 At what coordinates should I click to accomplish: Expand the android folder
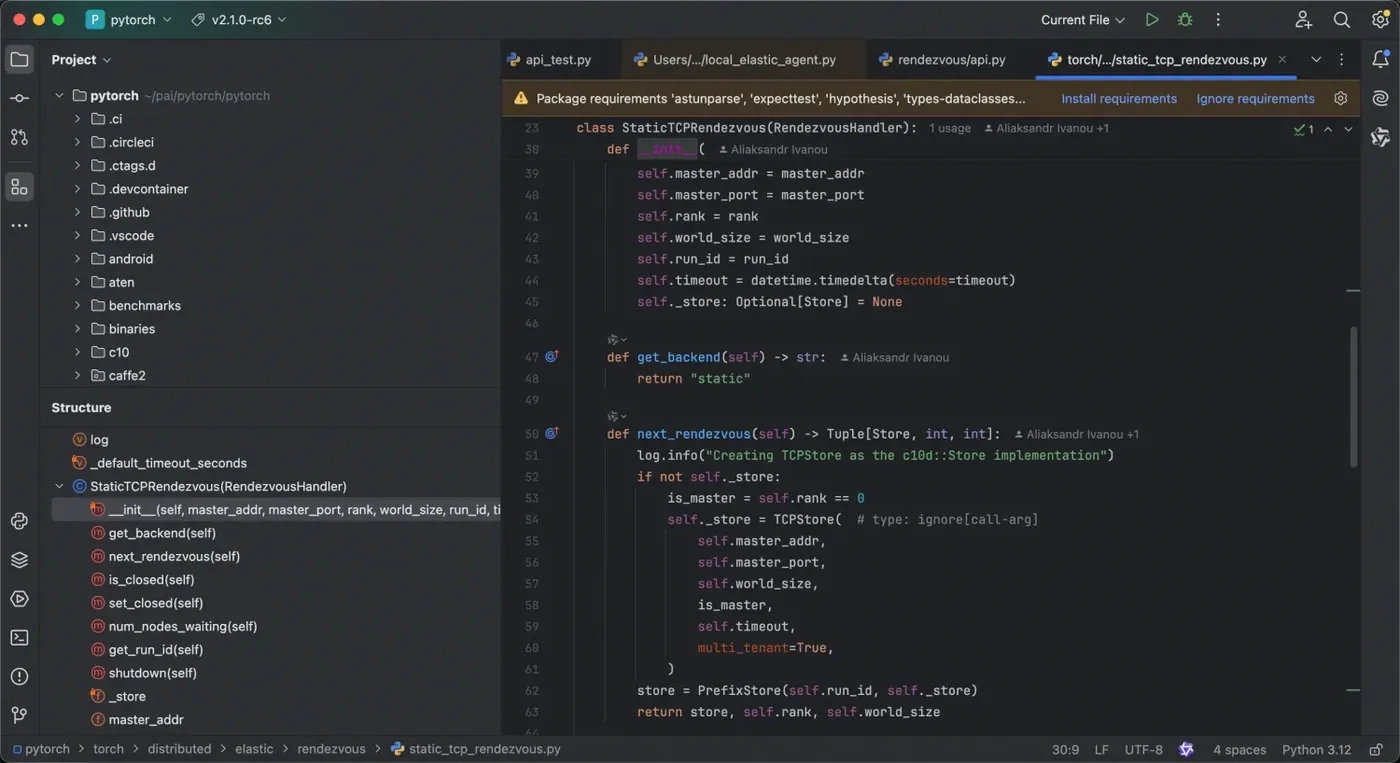(x=77, y=259)
